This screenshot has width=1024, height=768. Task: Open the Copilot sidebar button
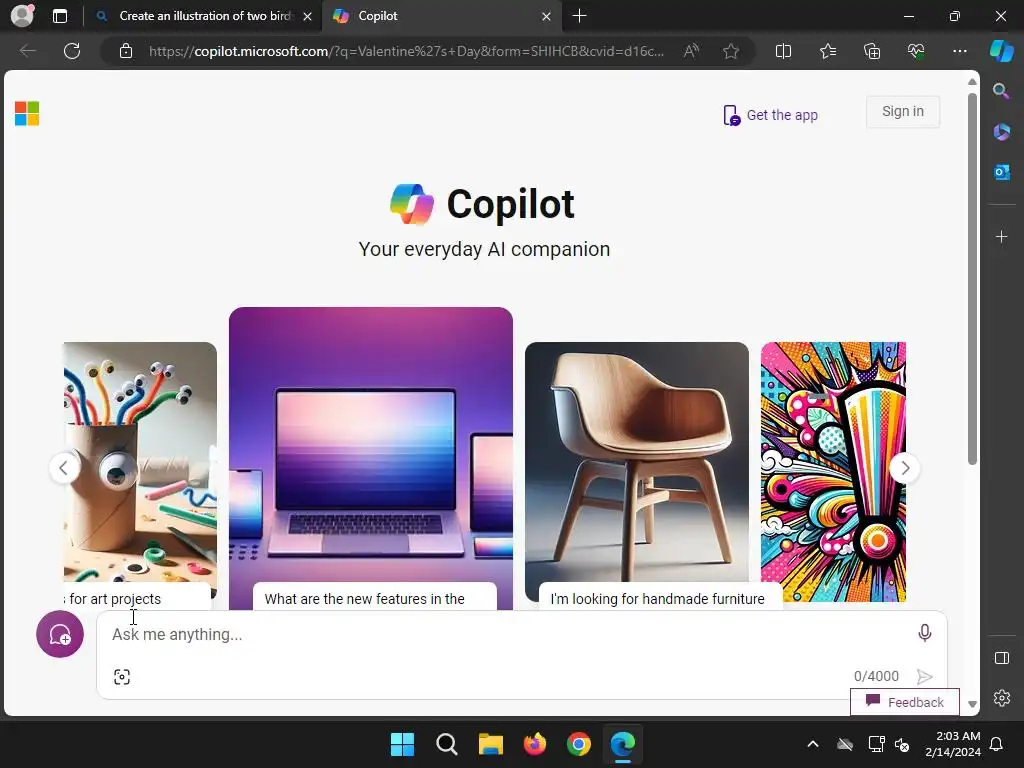[1001, 51]
